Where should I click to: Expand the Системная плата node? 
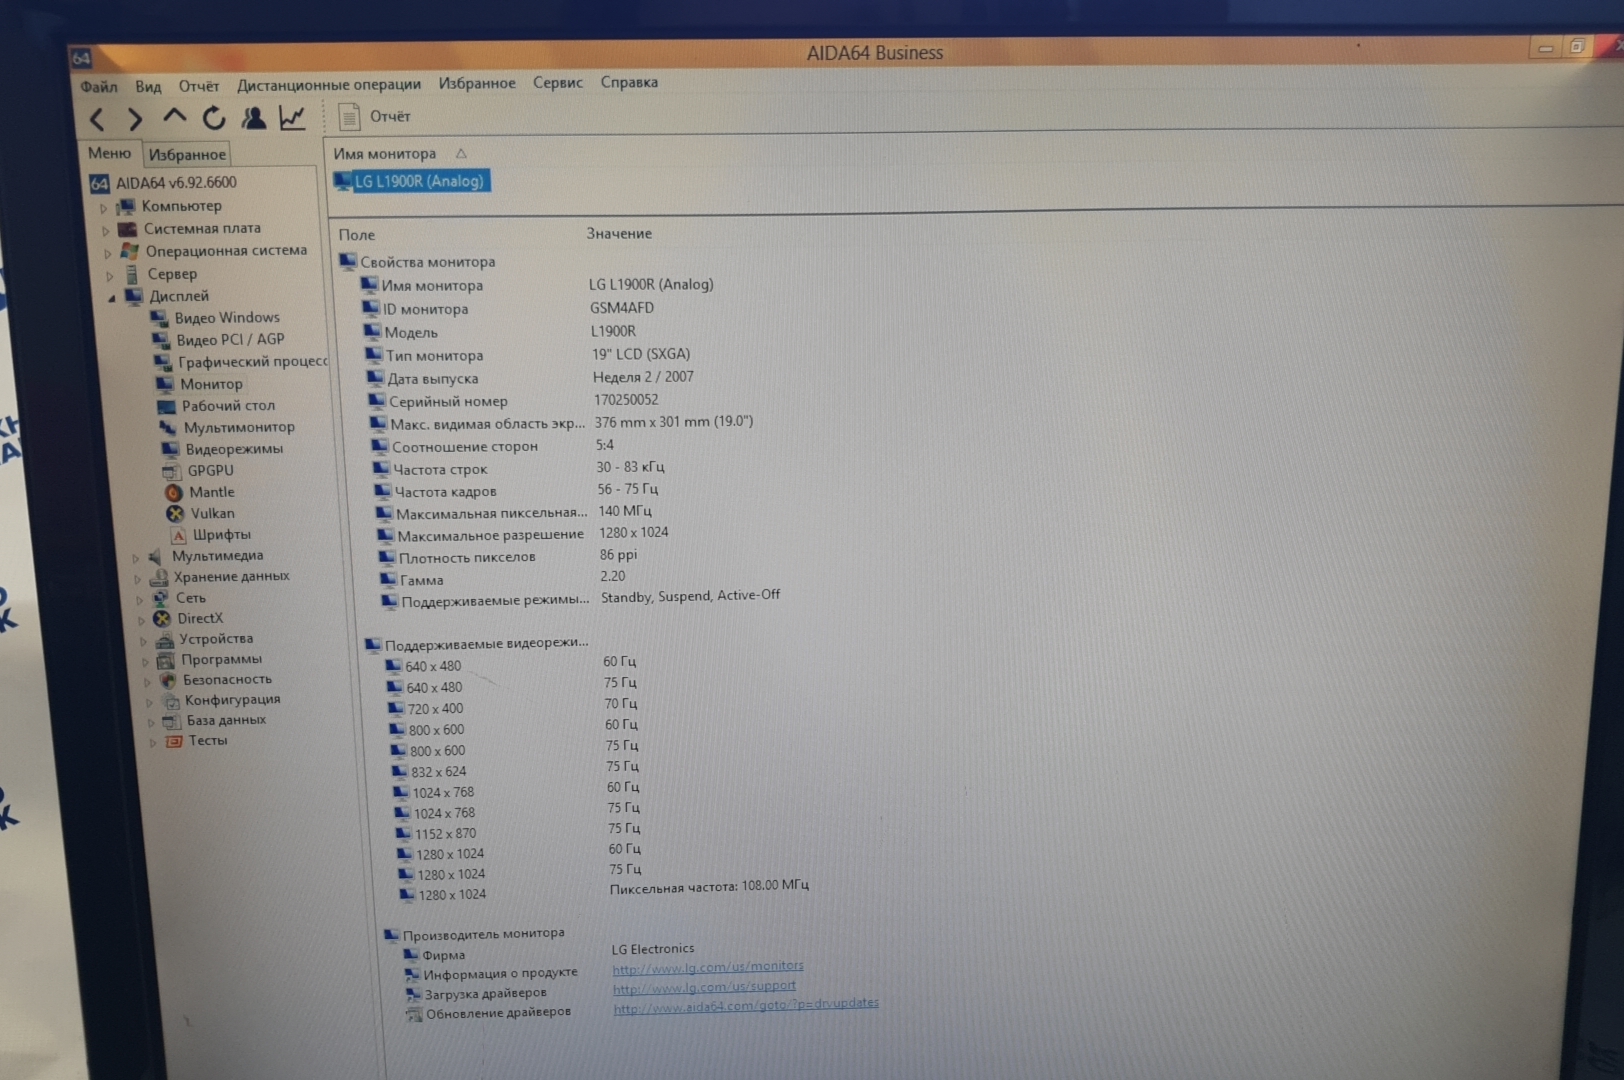(x=105, y=230)
